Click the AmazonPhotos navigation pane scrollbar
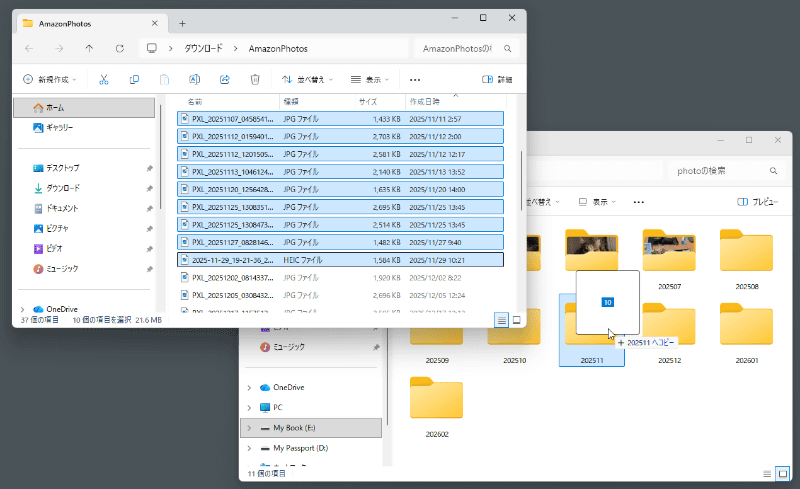The width and height of the screenshot is (800, 489). pyautogui.click(x=160, y=156)
